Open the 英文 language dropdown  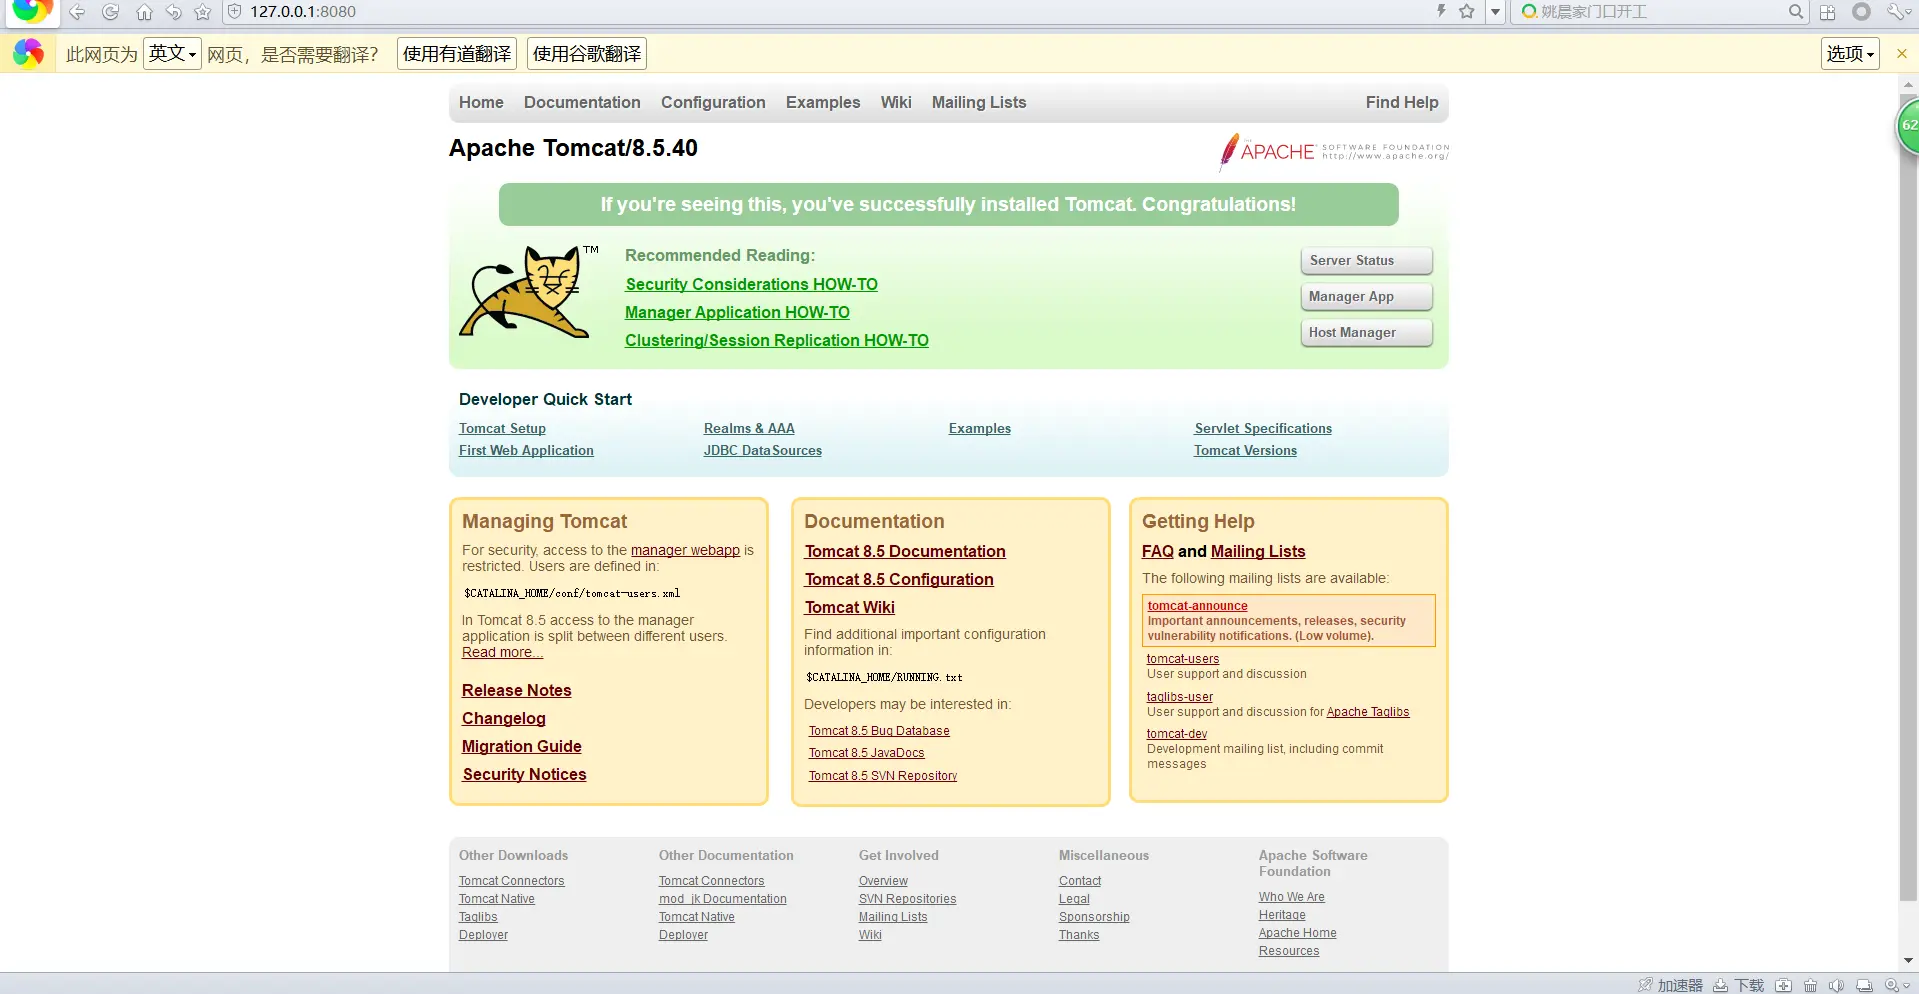point(172,53)
